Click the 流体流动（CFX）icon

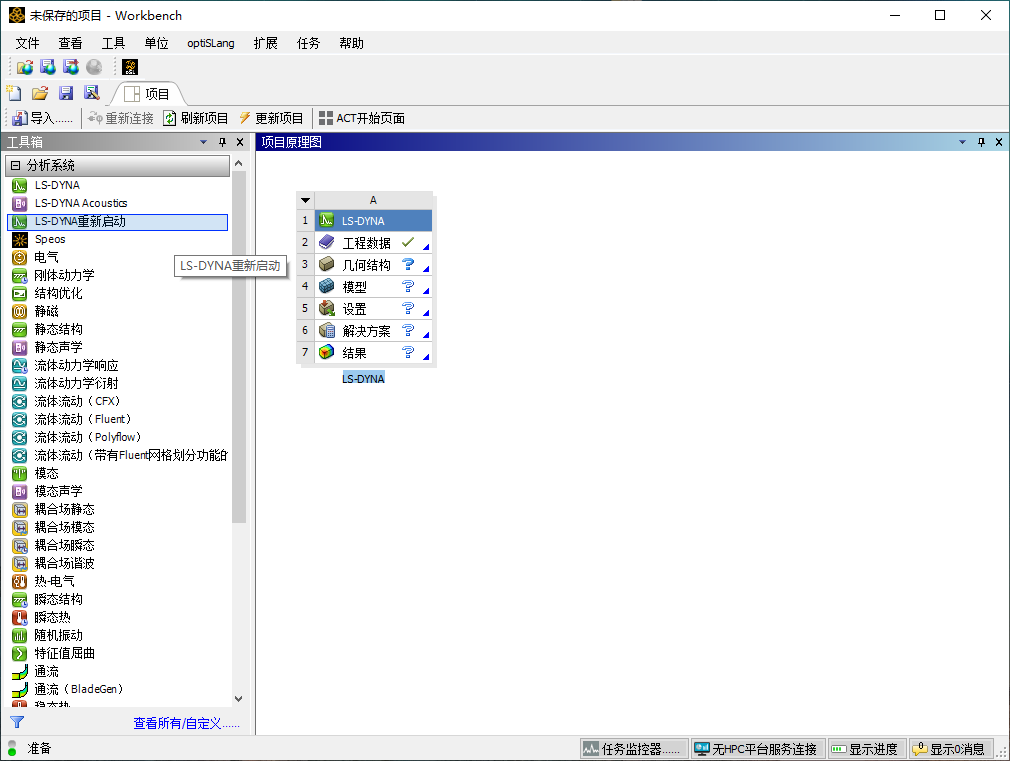(x=20, y=401)
